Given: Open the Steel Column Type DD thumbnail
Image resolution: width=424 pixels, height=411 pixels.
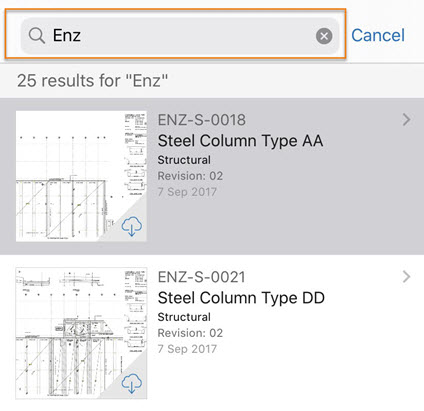Looking at the screenshot, I should (81, 333).
